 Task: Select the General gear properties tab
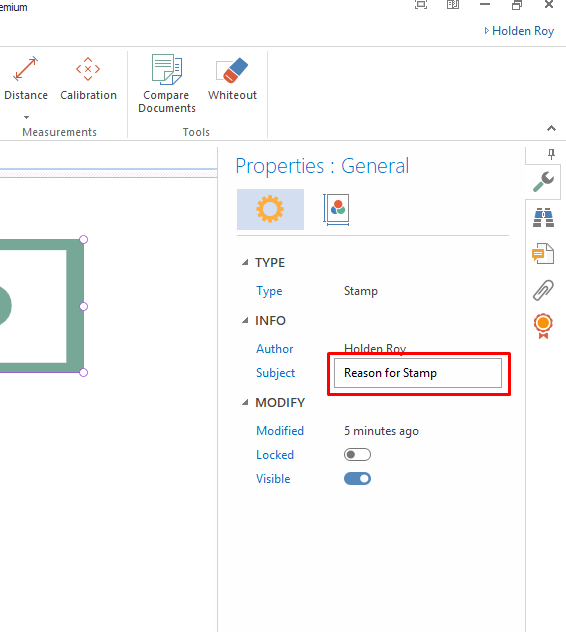pyautogui.click(x=270, y=209)
